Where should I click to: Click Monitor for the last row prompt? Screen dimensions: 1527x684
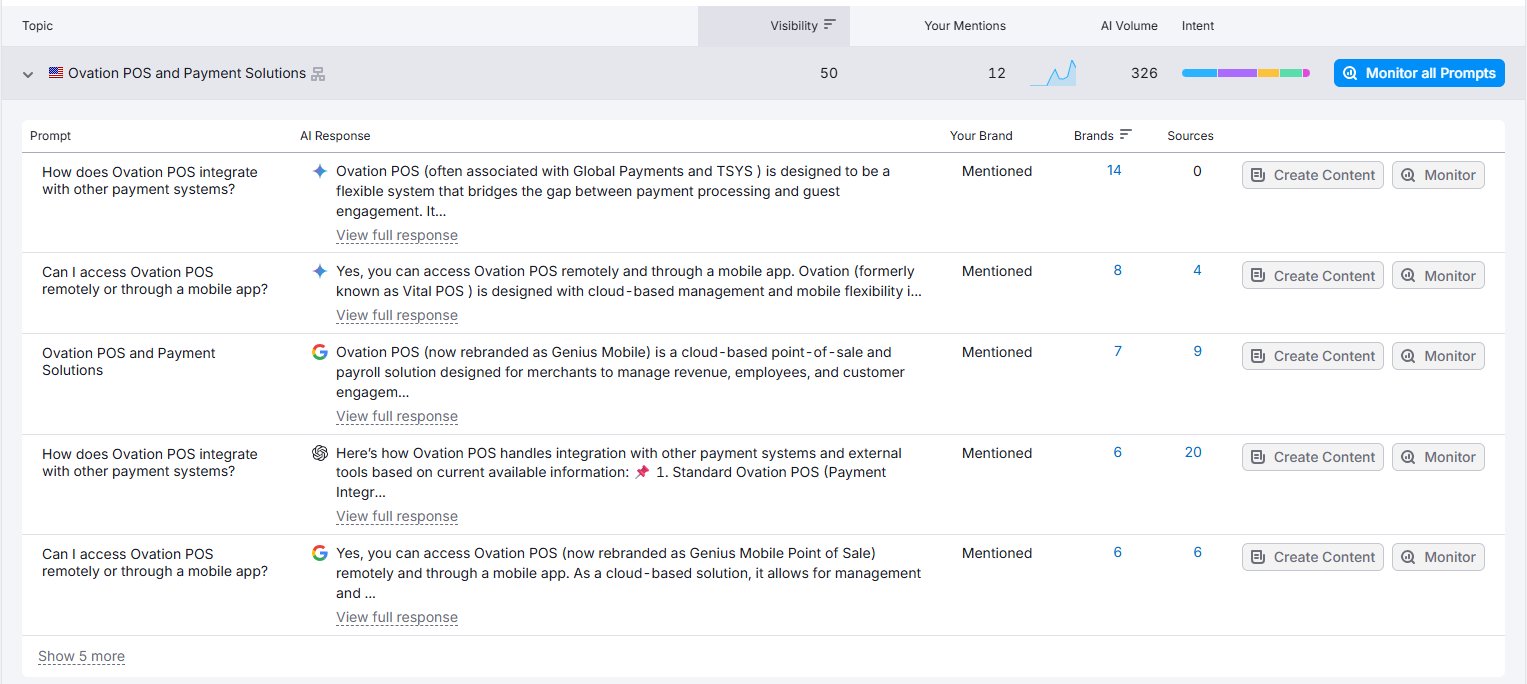tap(1438, 557)
